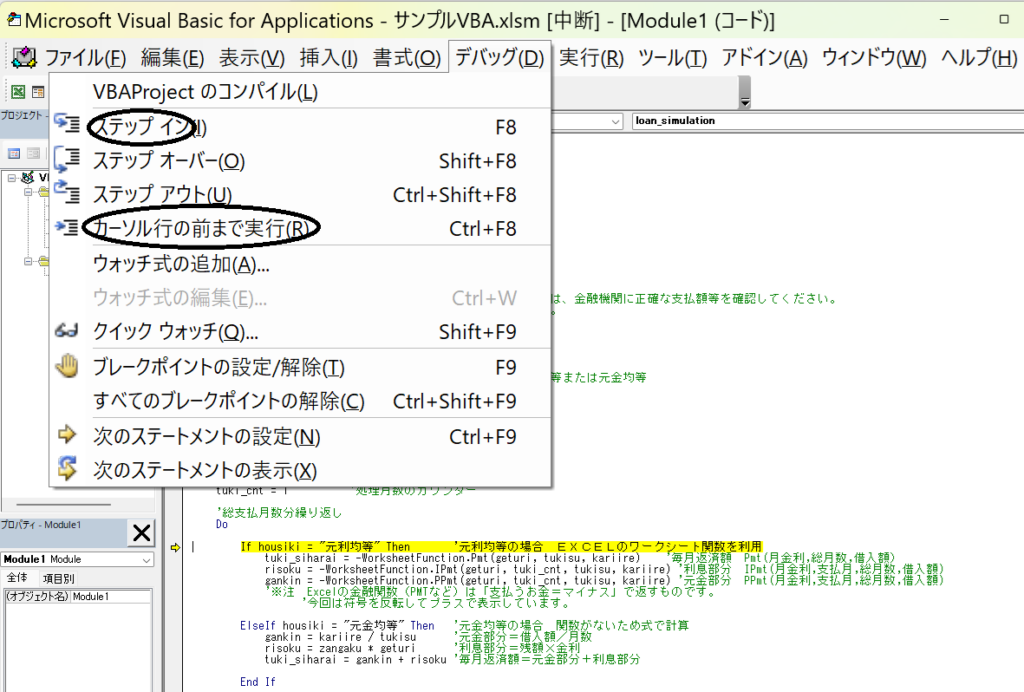1024x692 pixels.
Task: Click the toolbar options overflow arrow
Action: coord(744,102)
